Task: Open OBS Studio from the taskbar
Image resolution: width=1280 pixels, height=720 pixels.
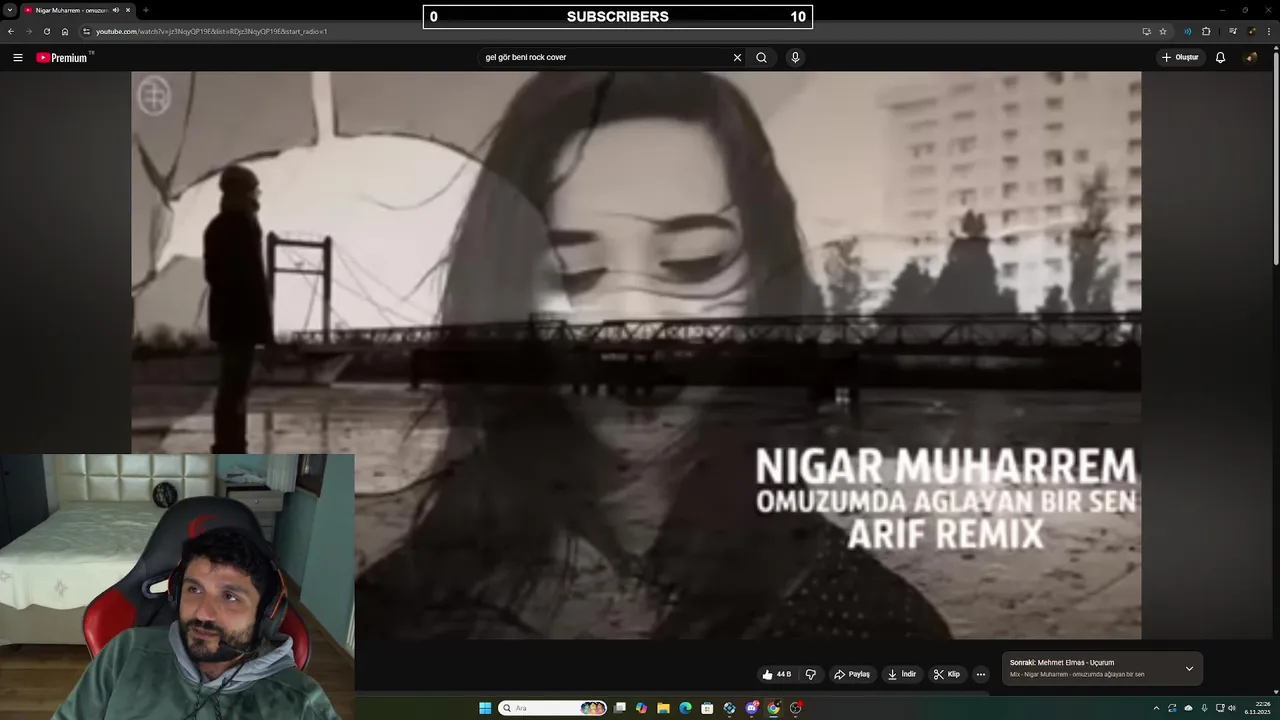Action: point(796,708)
